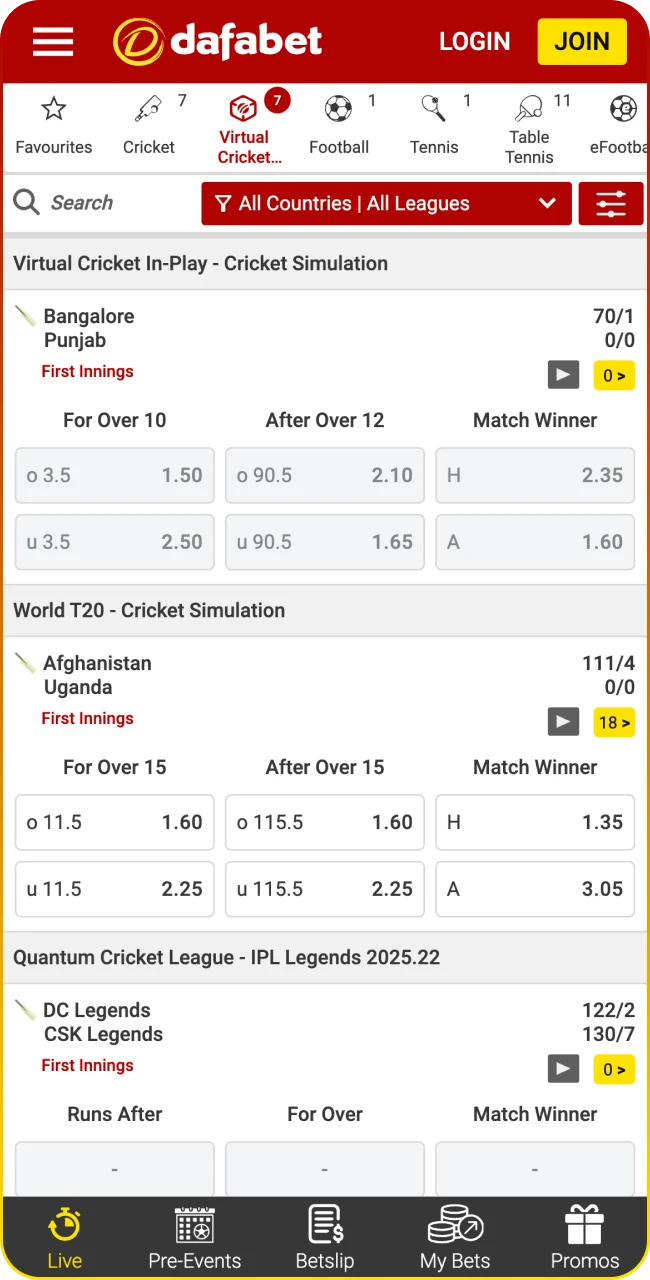Expand the 18 extra markets for Afghanistan

[614, 722]
